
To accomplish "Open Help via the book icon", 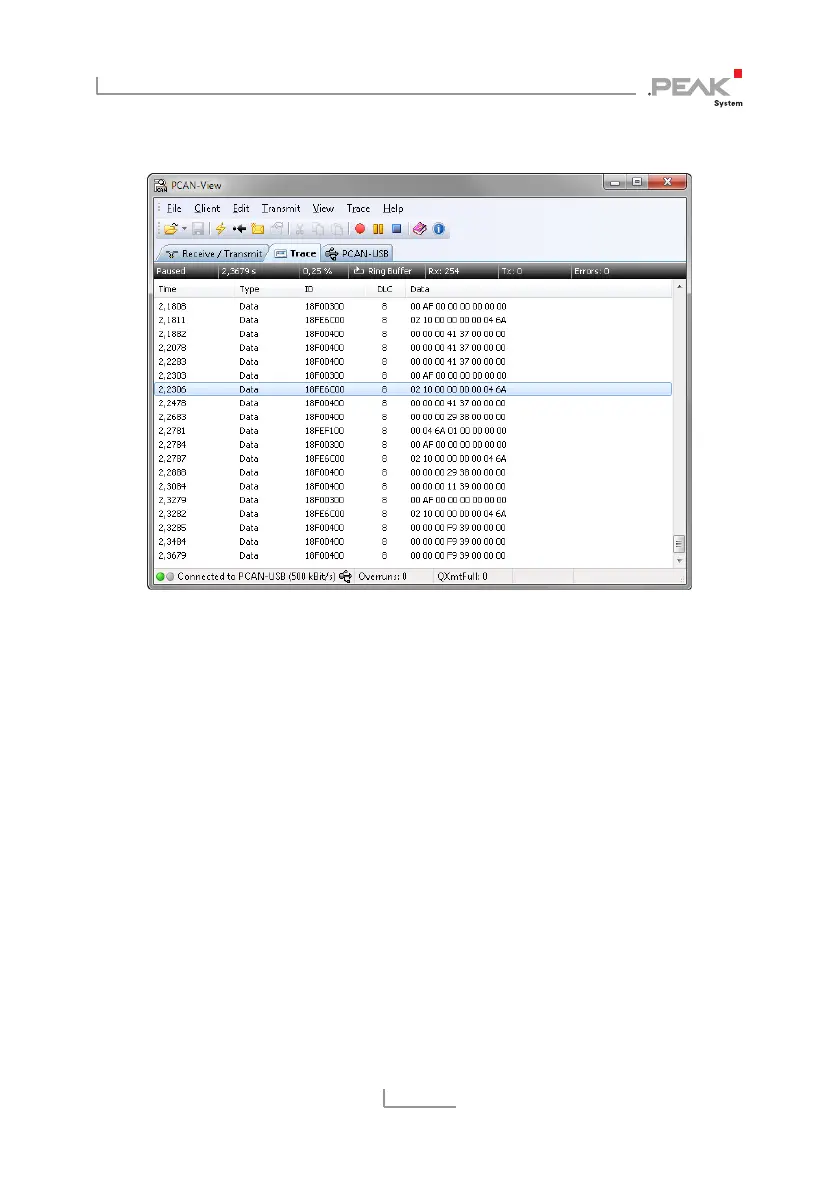I will pos(420,229).
